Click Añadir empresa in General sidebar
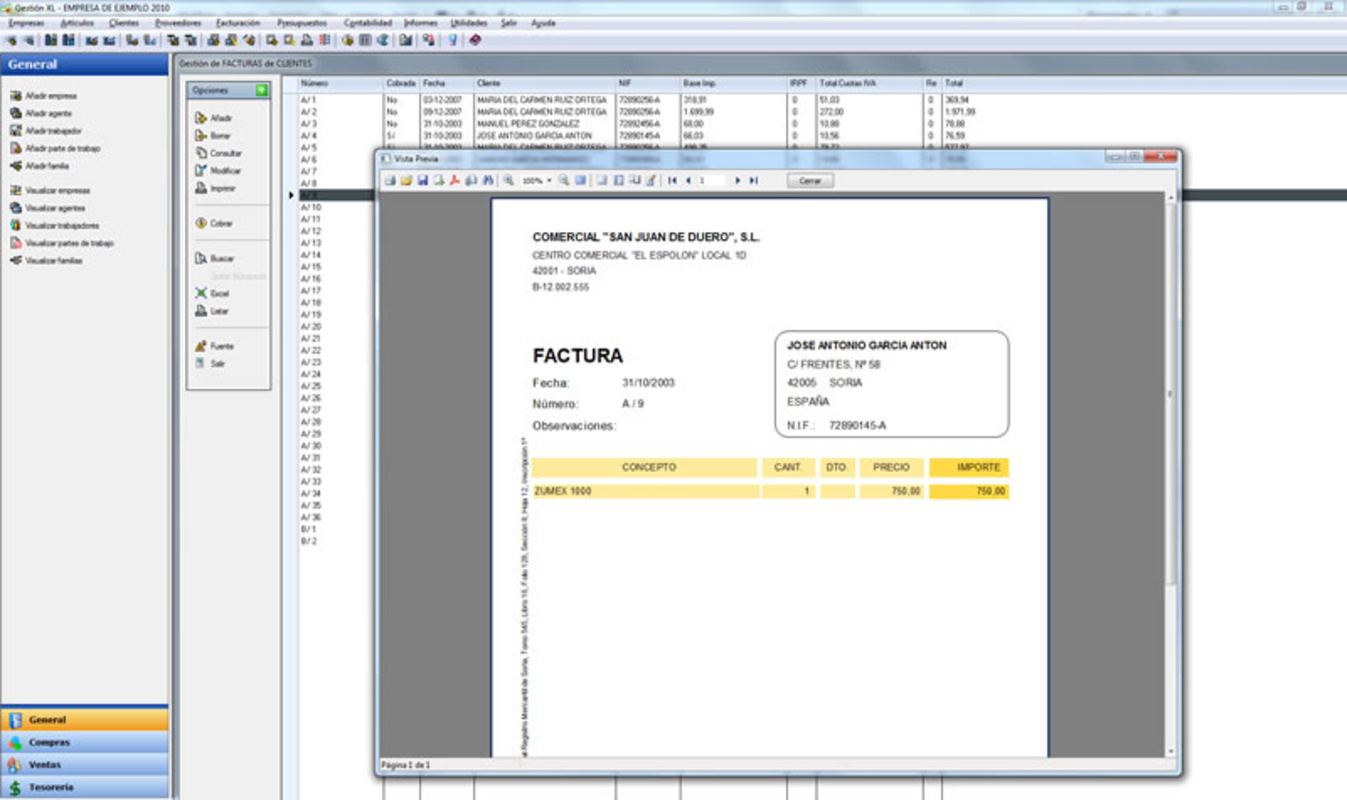This screenshot has height=800, width=1347. tap(43, 96)
